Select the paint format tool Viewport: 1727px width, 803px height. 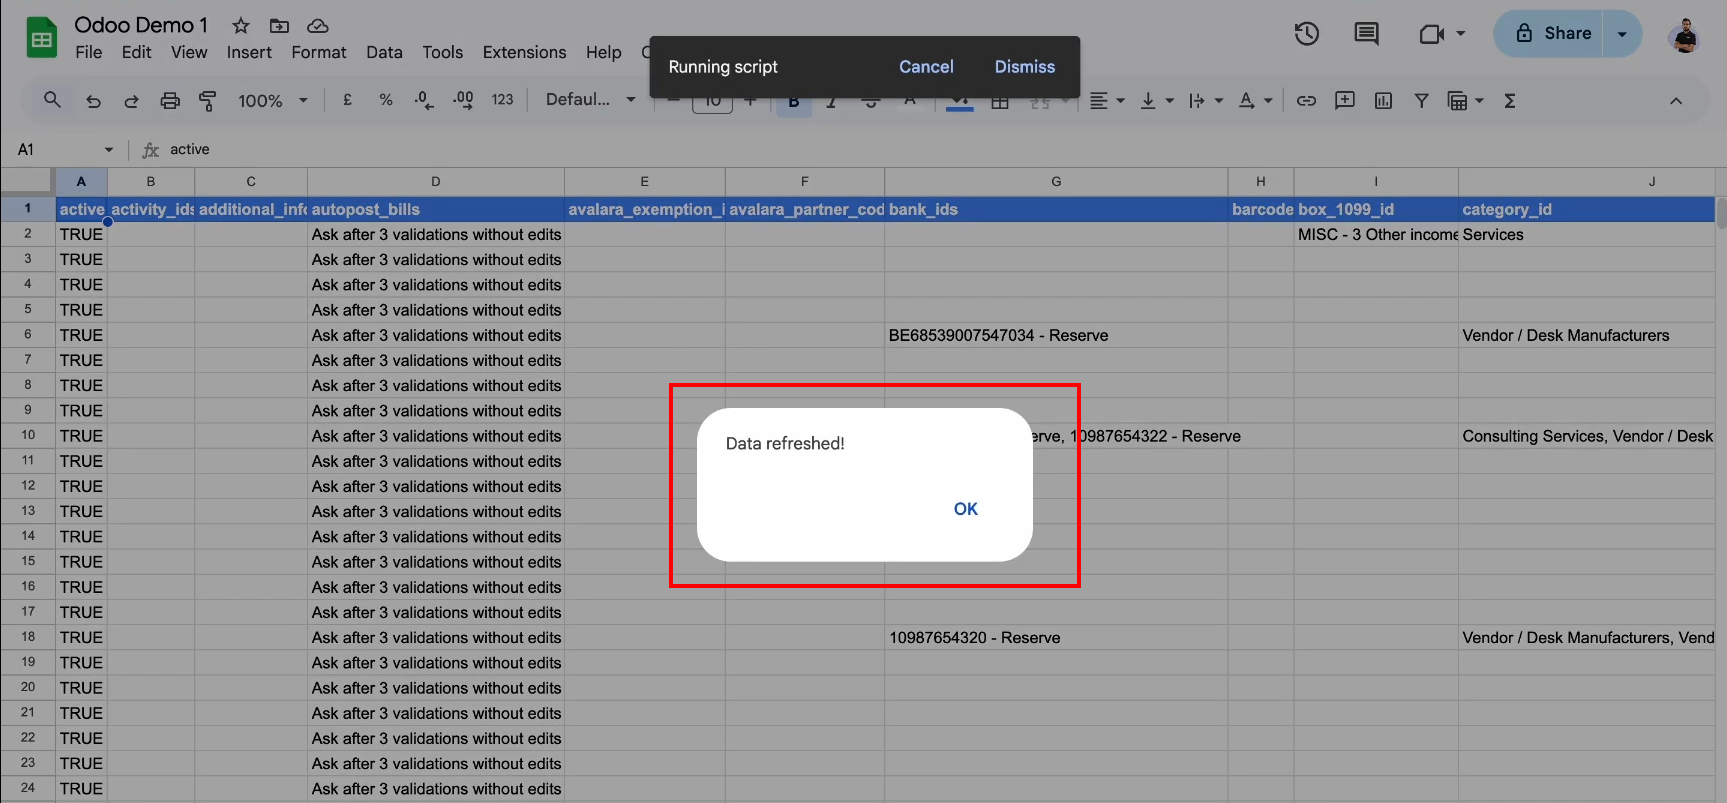click(x=208, y=100)
